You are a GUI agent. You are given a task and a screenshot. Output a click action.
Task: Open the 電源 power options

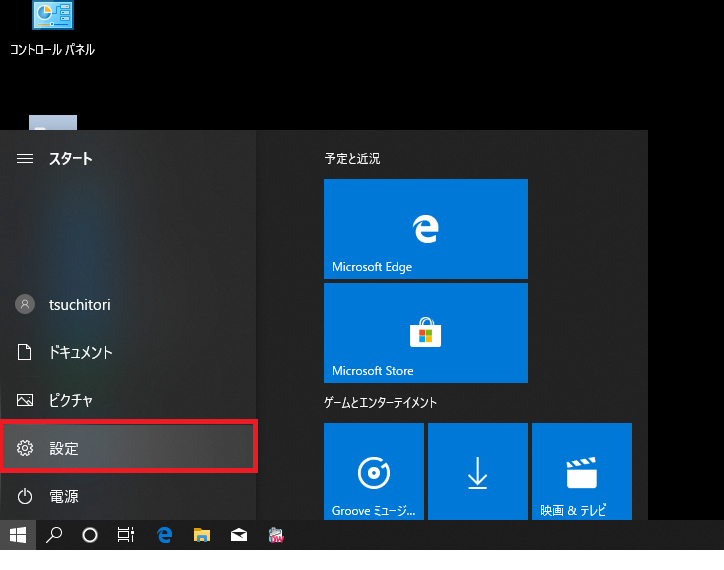click(x=64, y=496)
